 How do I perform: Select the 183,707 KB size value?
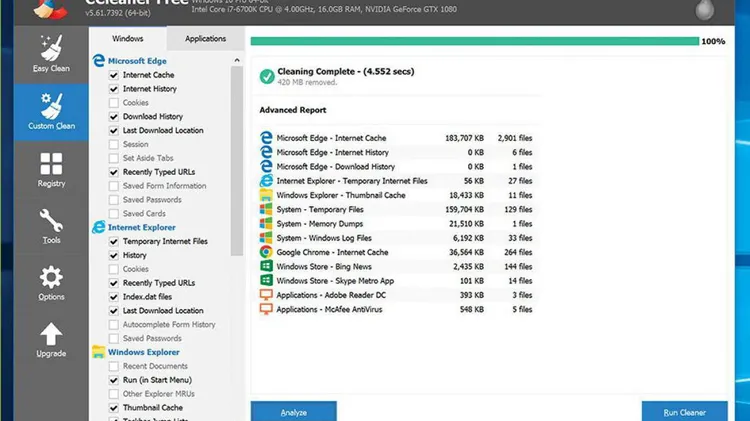coord(464,138)
